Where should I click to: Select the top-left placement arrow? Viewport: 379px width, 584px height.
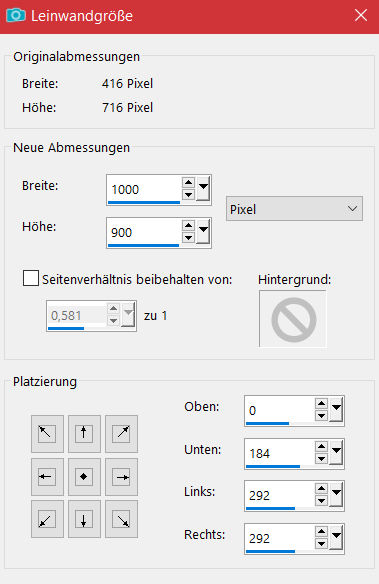[x=47, y=434]
